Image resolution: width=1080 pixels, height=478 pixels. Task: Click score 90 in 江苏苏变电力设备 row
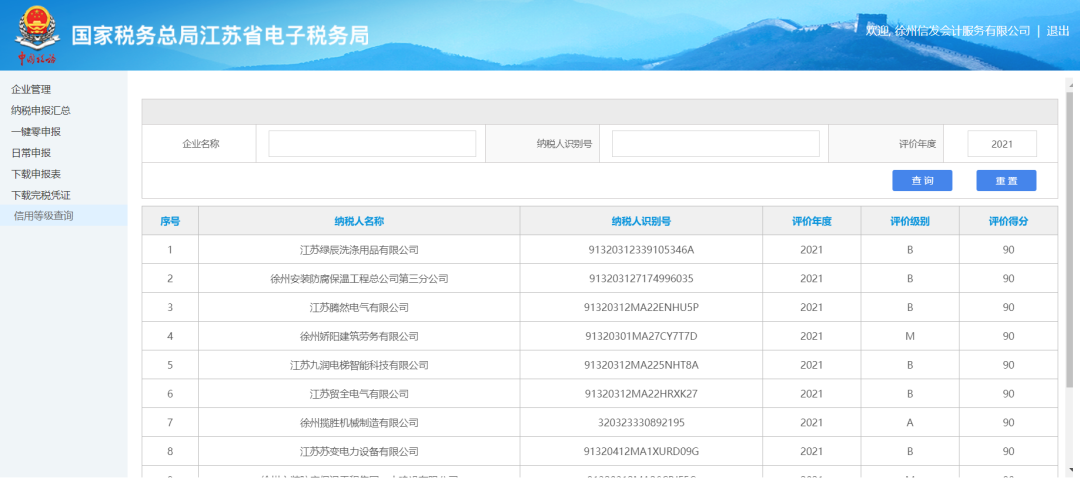point(1008,452)
